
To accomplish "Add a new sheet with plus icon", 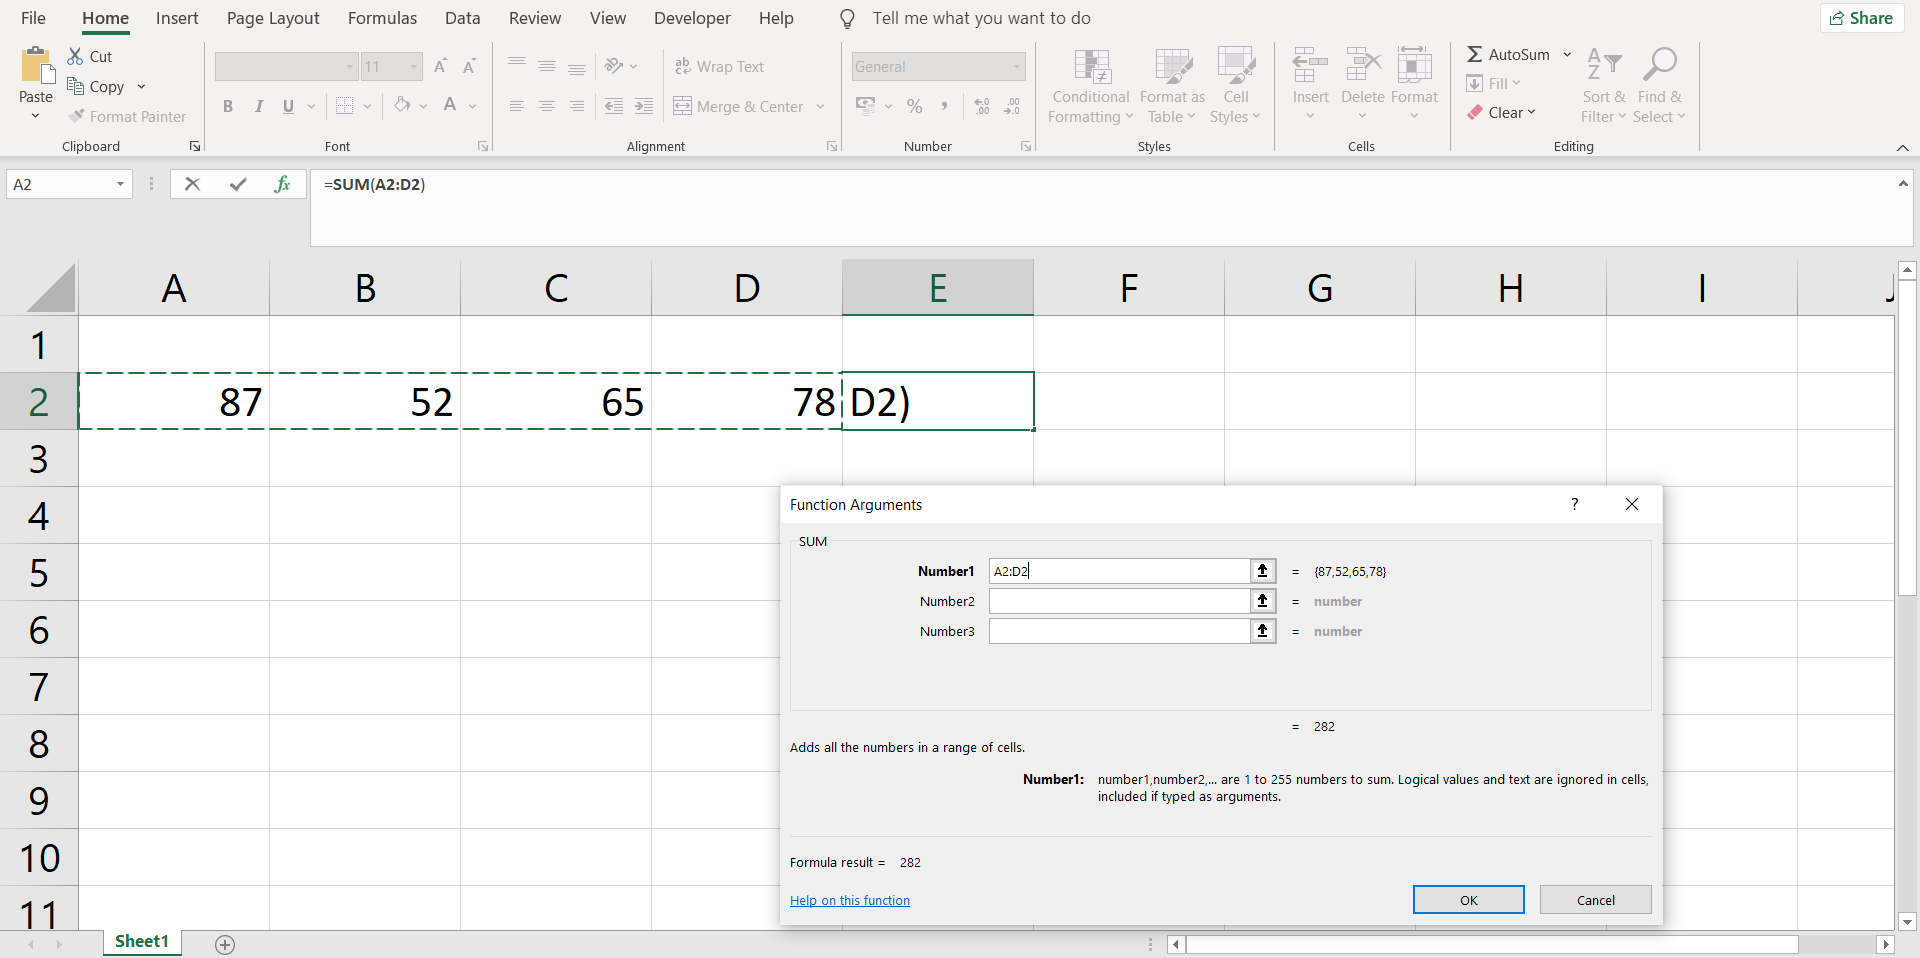I will click(x=225, y=945).
